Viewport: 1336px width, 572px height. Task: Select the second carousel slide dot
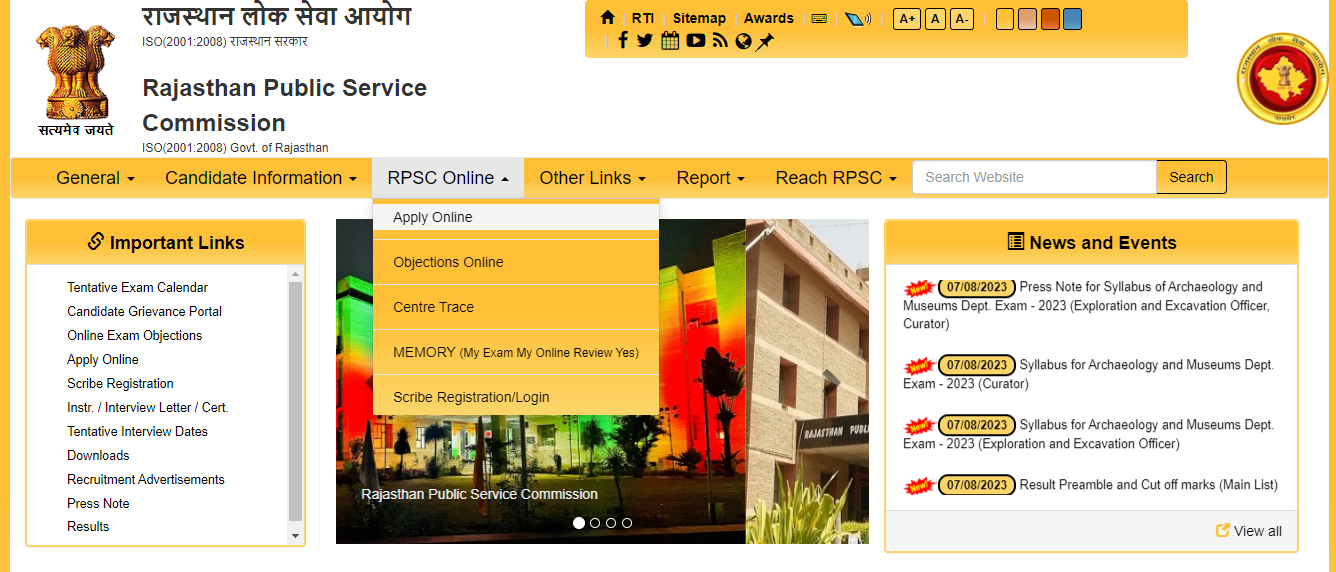tap(595, 522)
